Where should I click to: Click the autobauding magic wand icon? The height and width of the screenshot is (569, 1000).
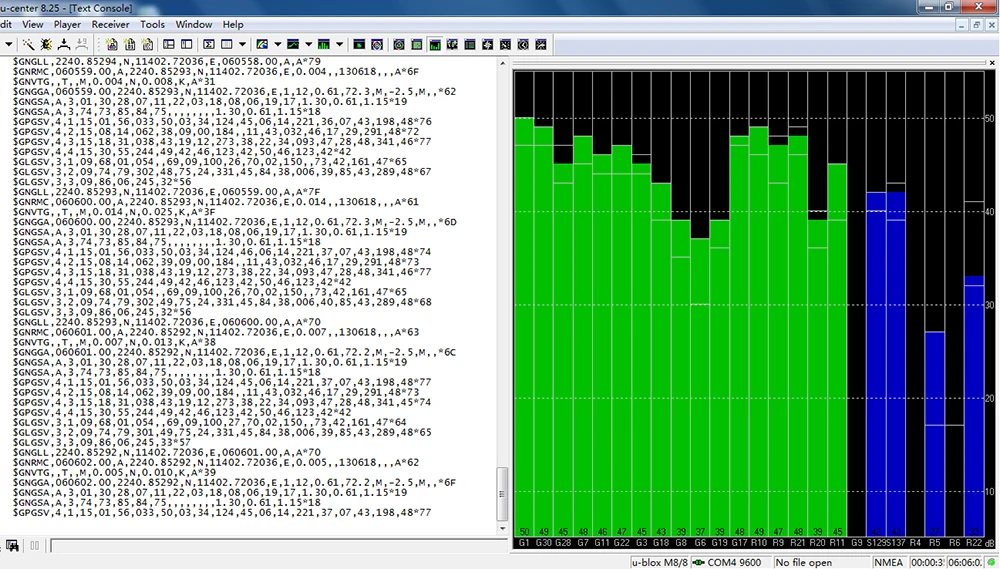[x=28, y=45]
